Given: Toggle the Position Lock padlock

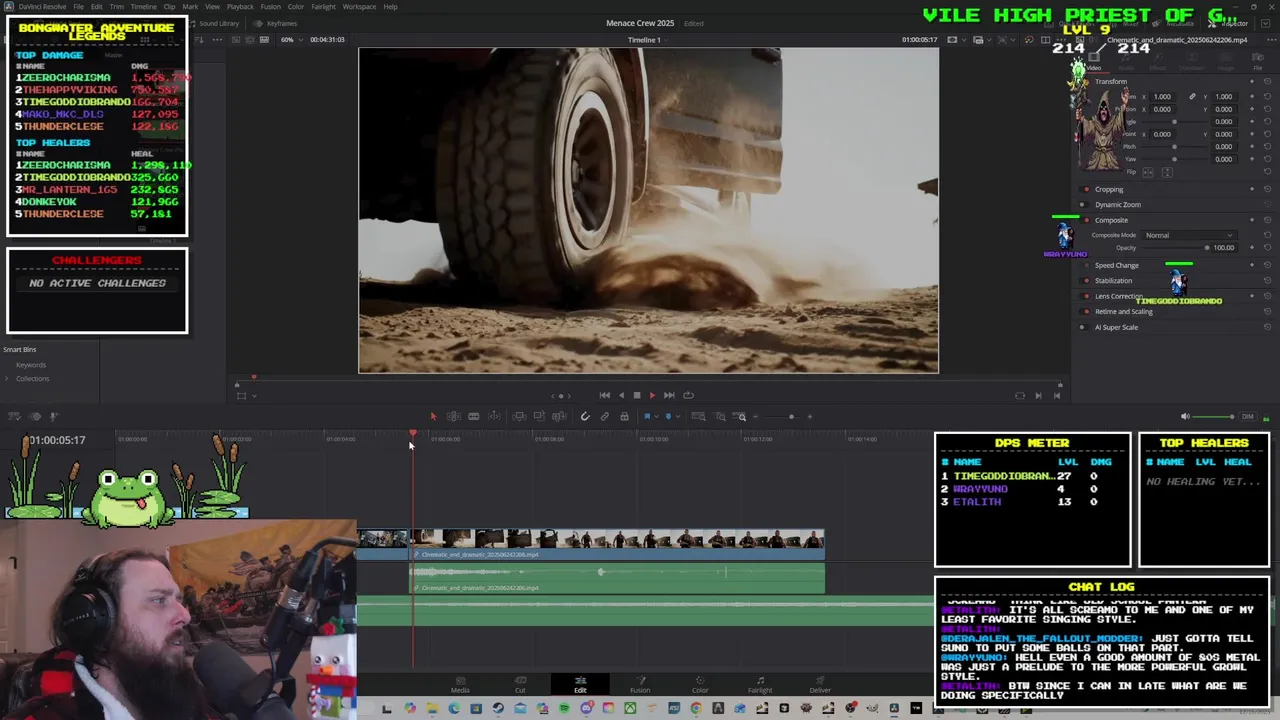Looking at the screenshot, I should pyautogui.click(x=624, y=416).
